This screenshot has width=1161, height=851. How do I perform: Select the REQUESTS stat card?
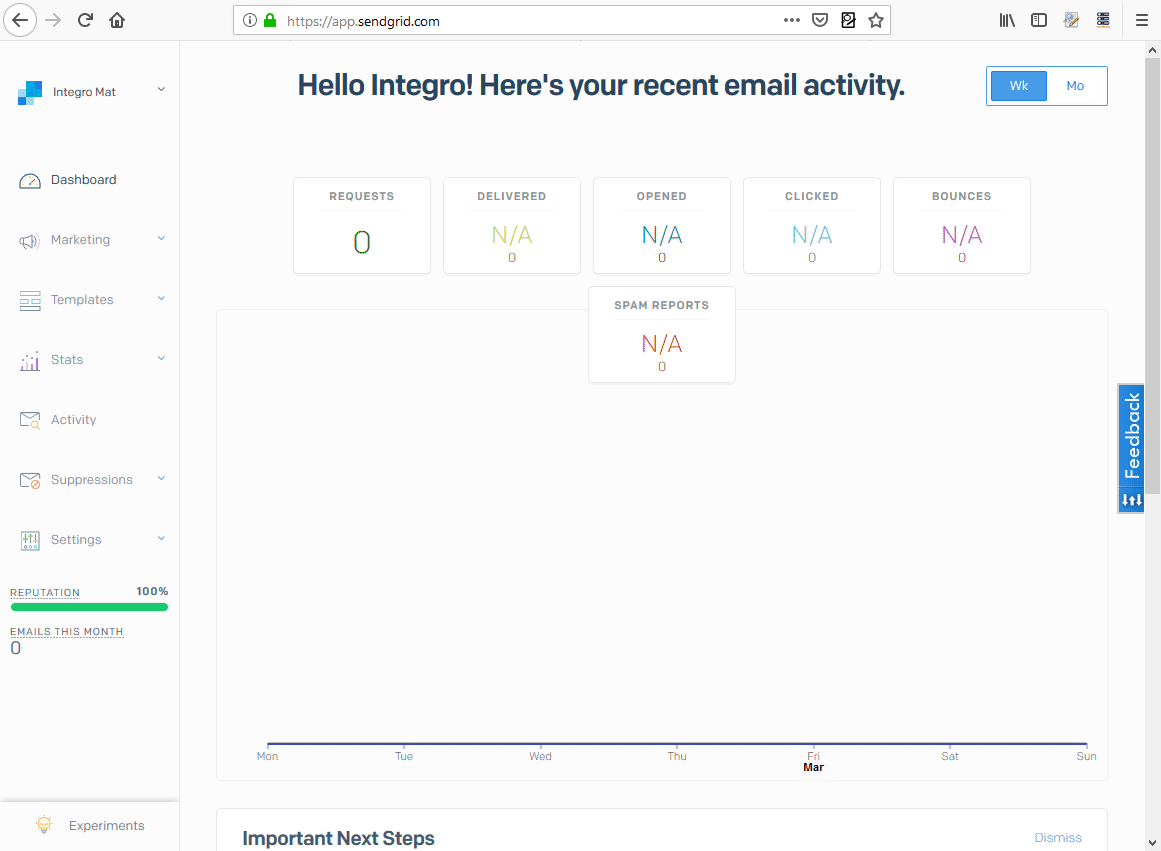(x=362, y=225)
